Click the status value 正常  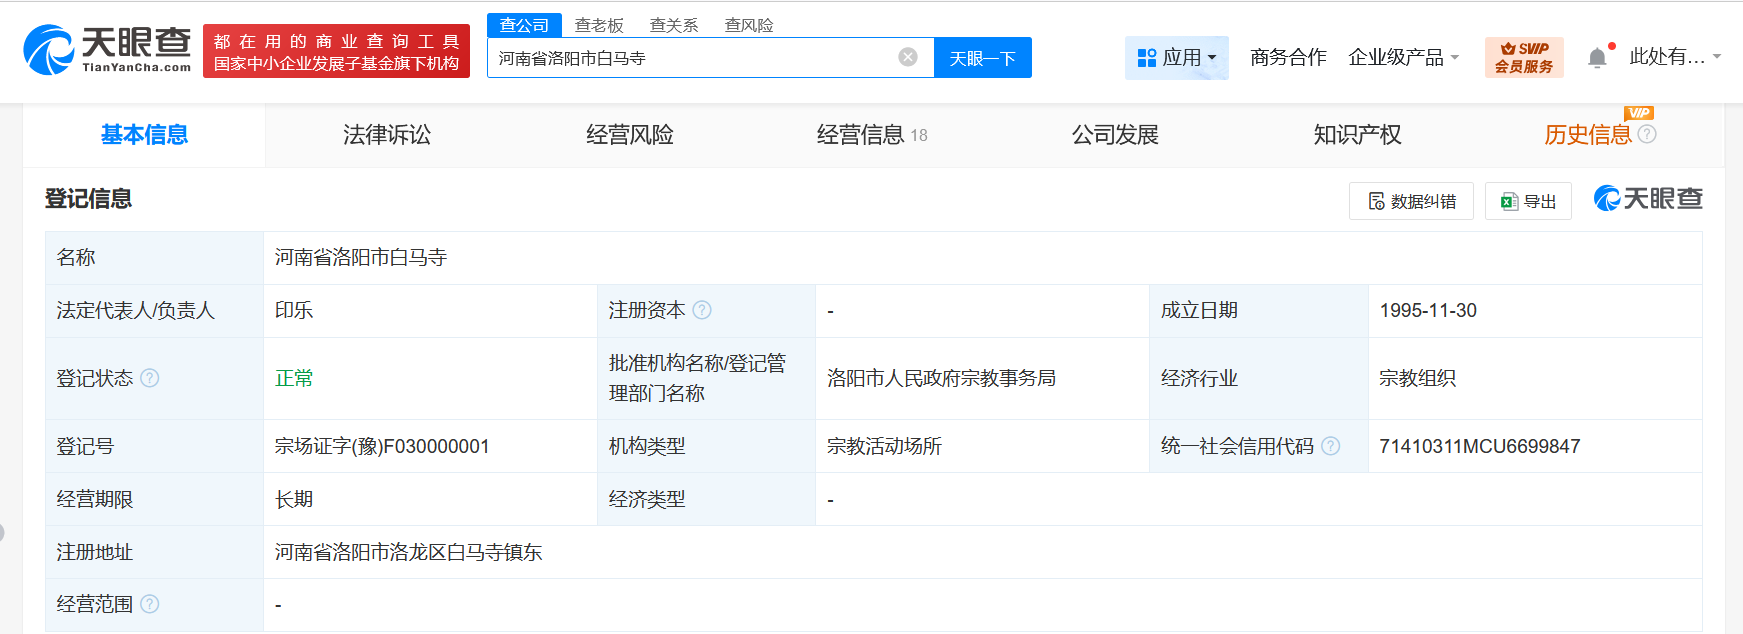click(294, 378)
